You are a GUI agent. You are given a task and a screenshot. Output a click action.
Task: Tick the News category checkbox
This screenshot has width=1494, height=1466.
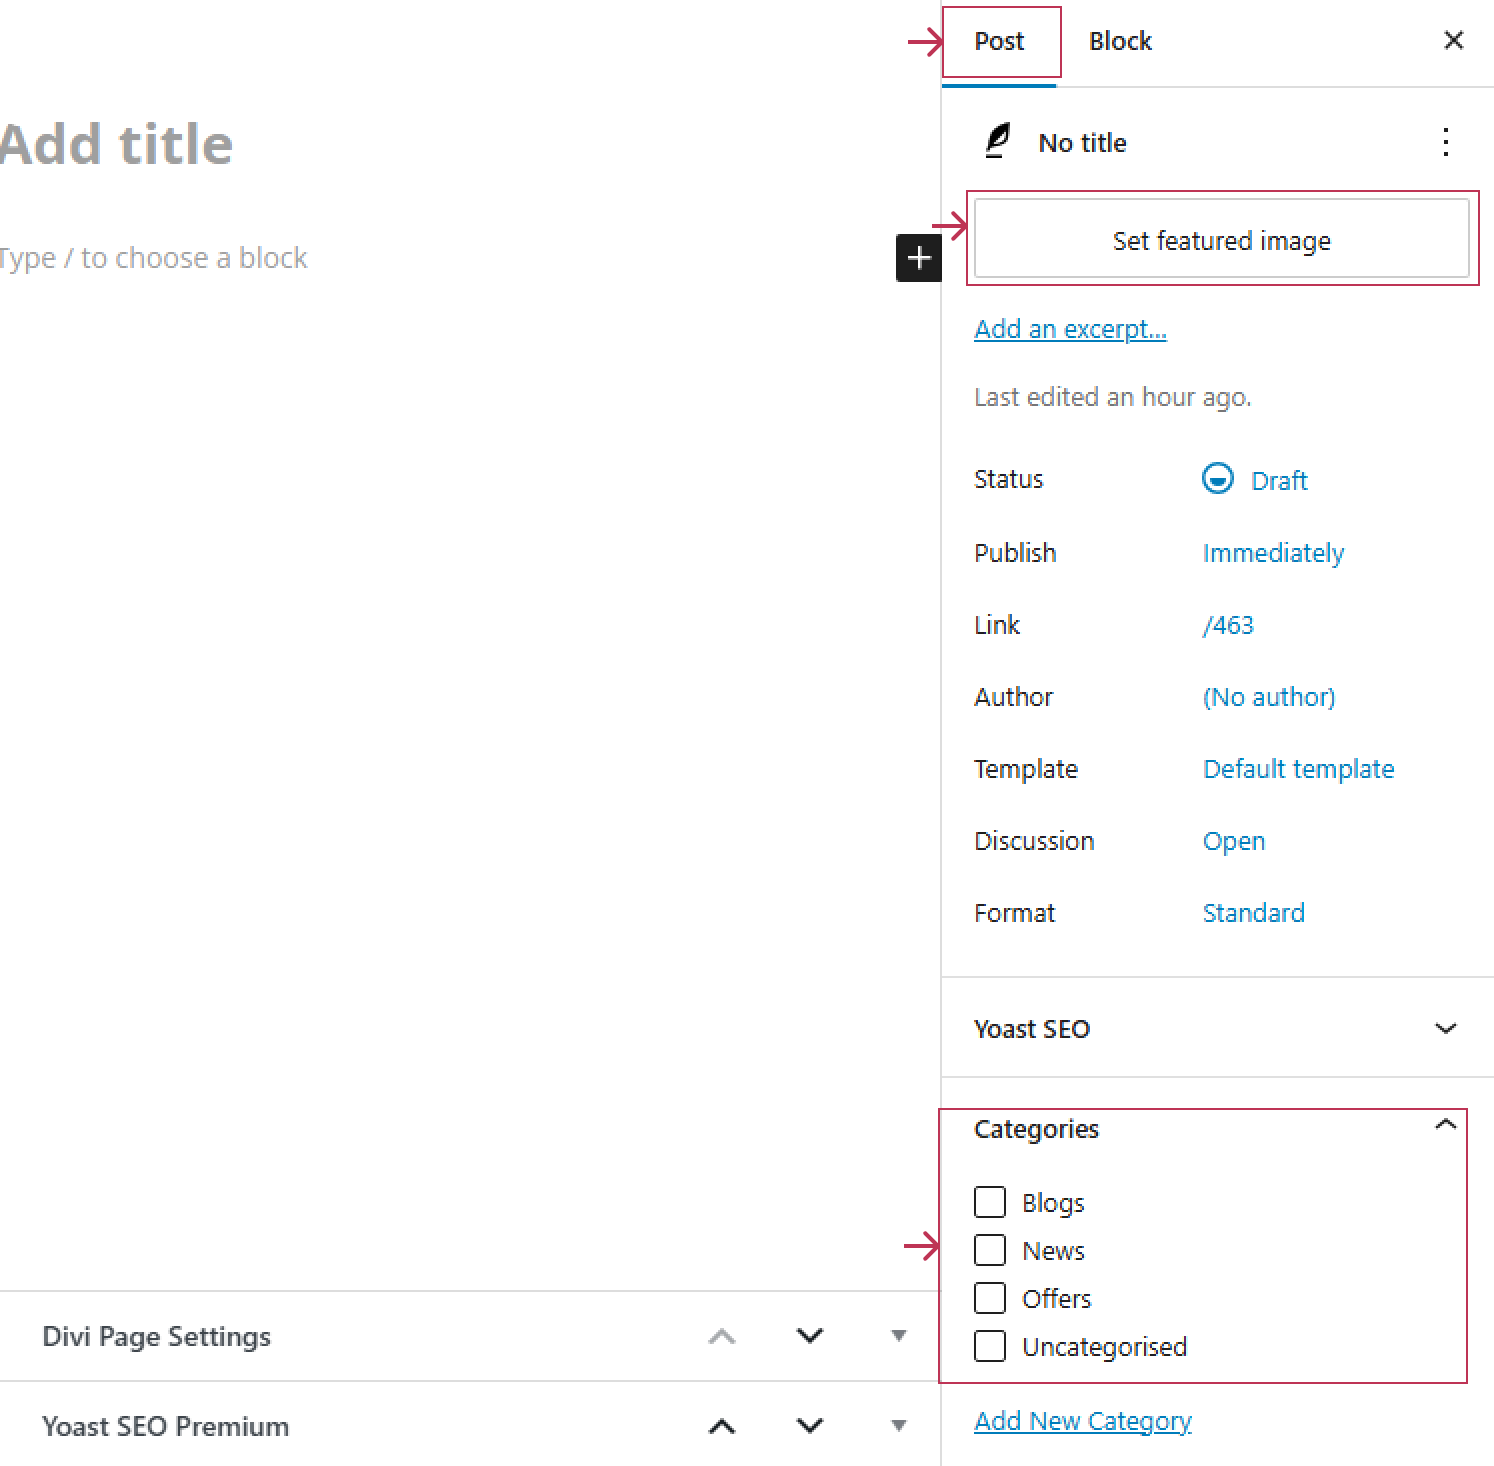point(990,1250)
